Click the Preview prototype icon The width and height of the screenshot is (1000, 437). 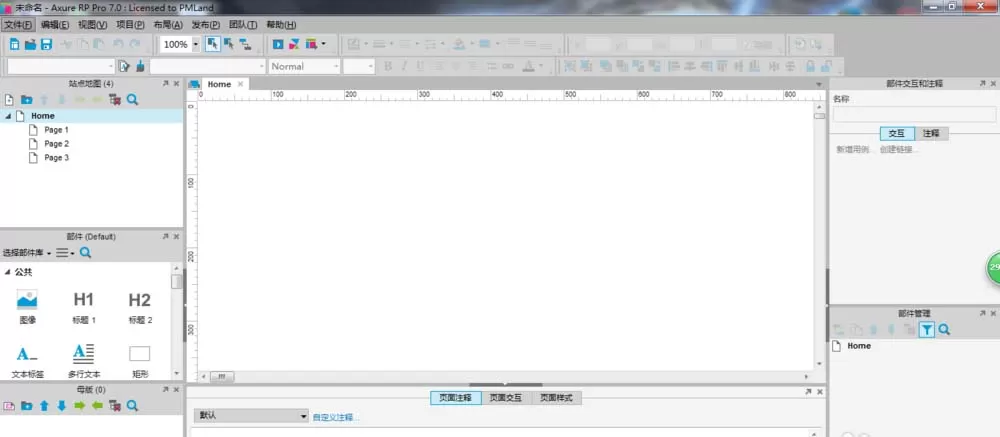[278, 45]
